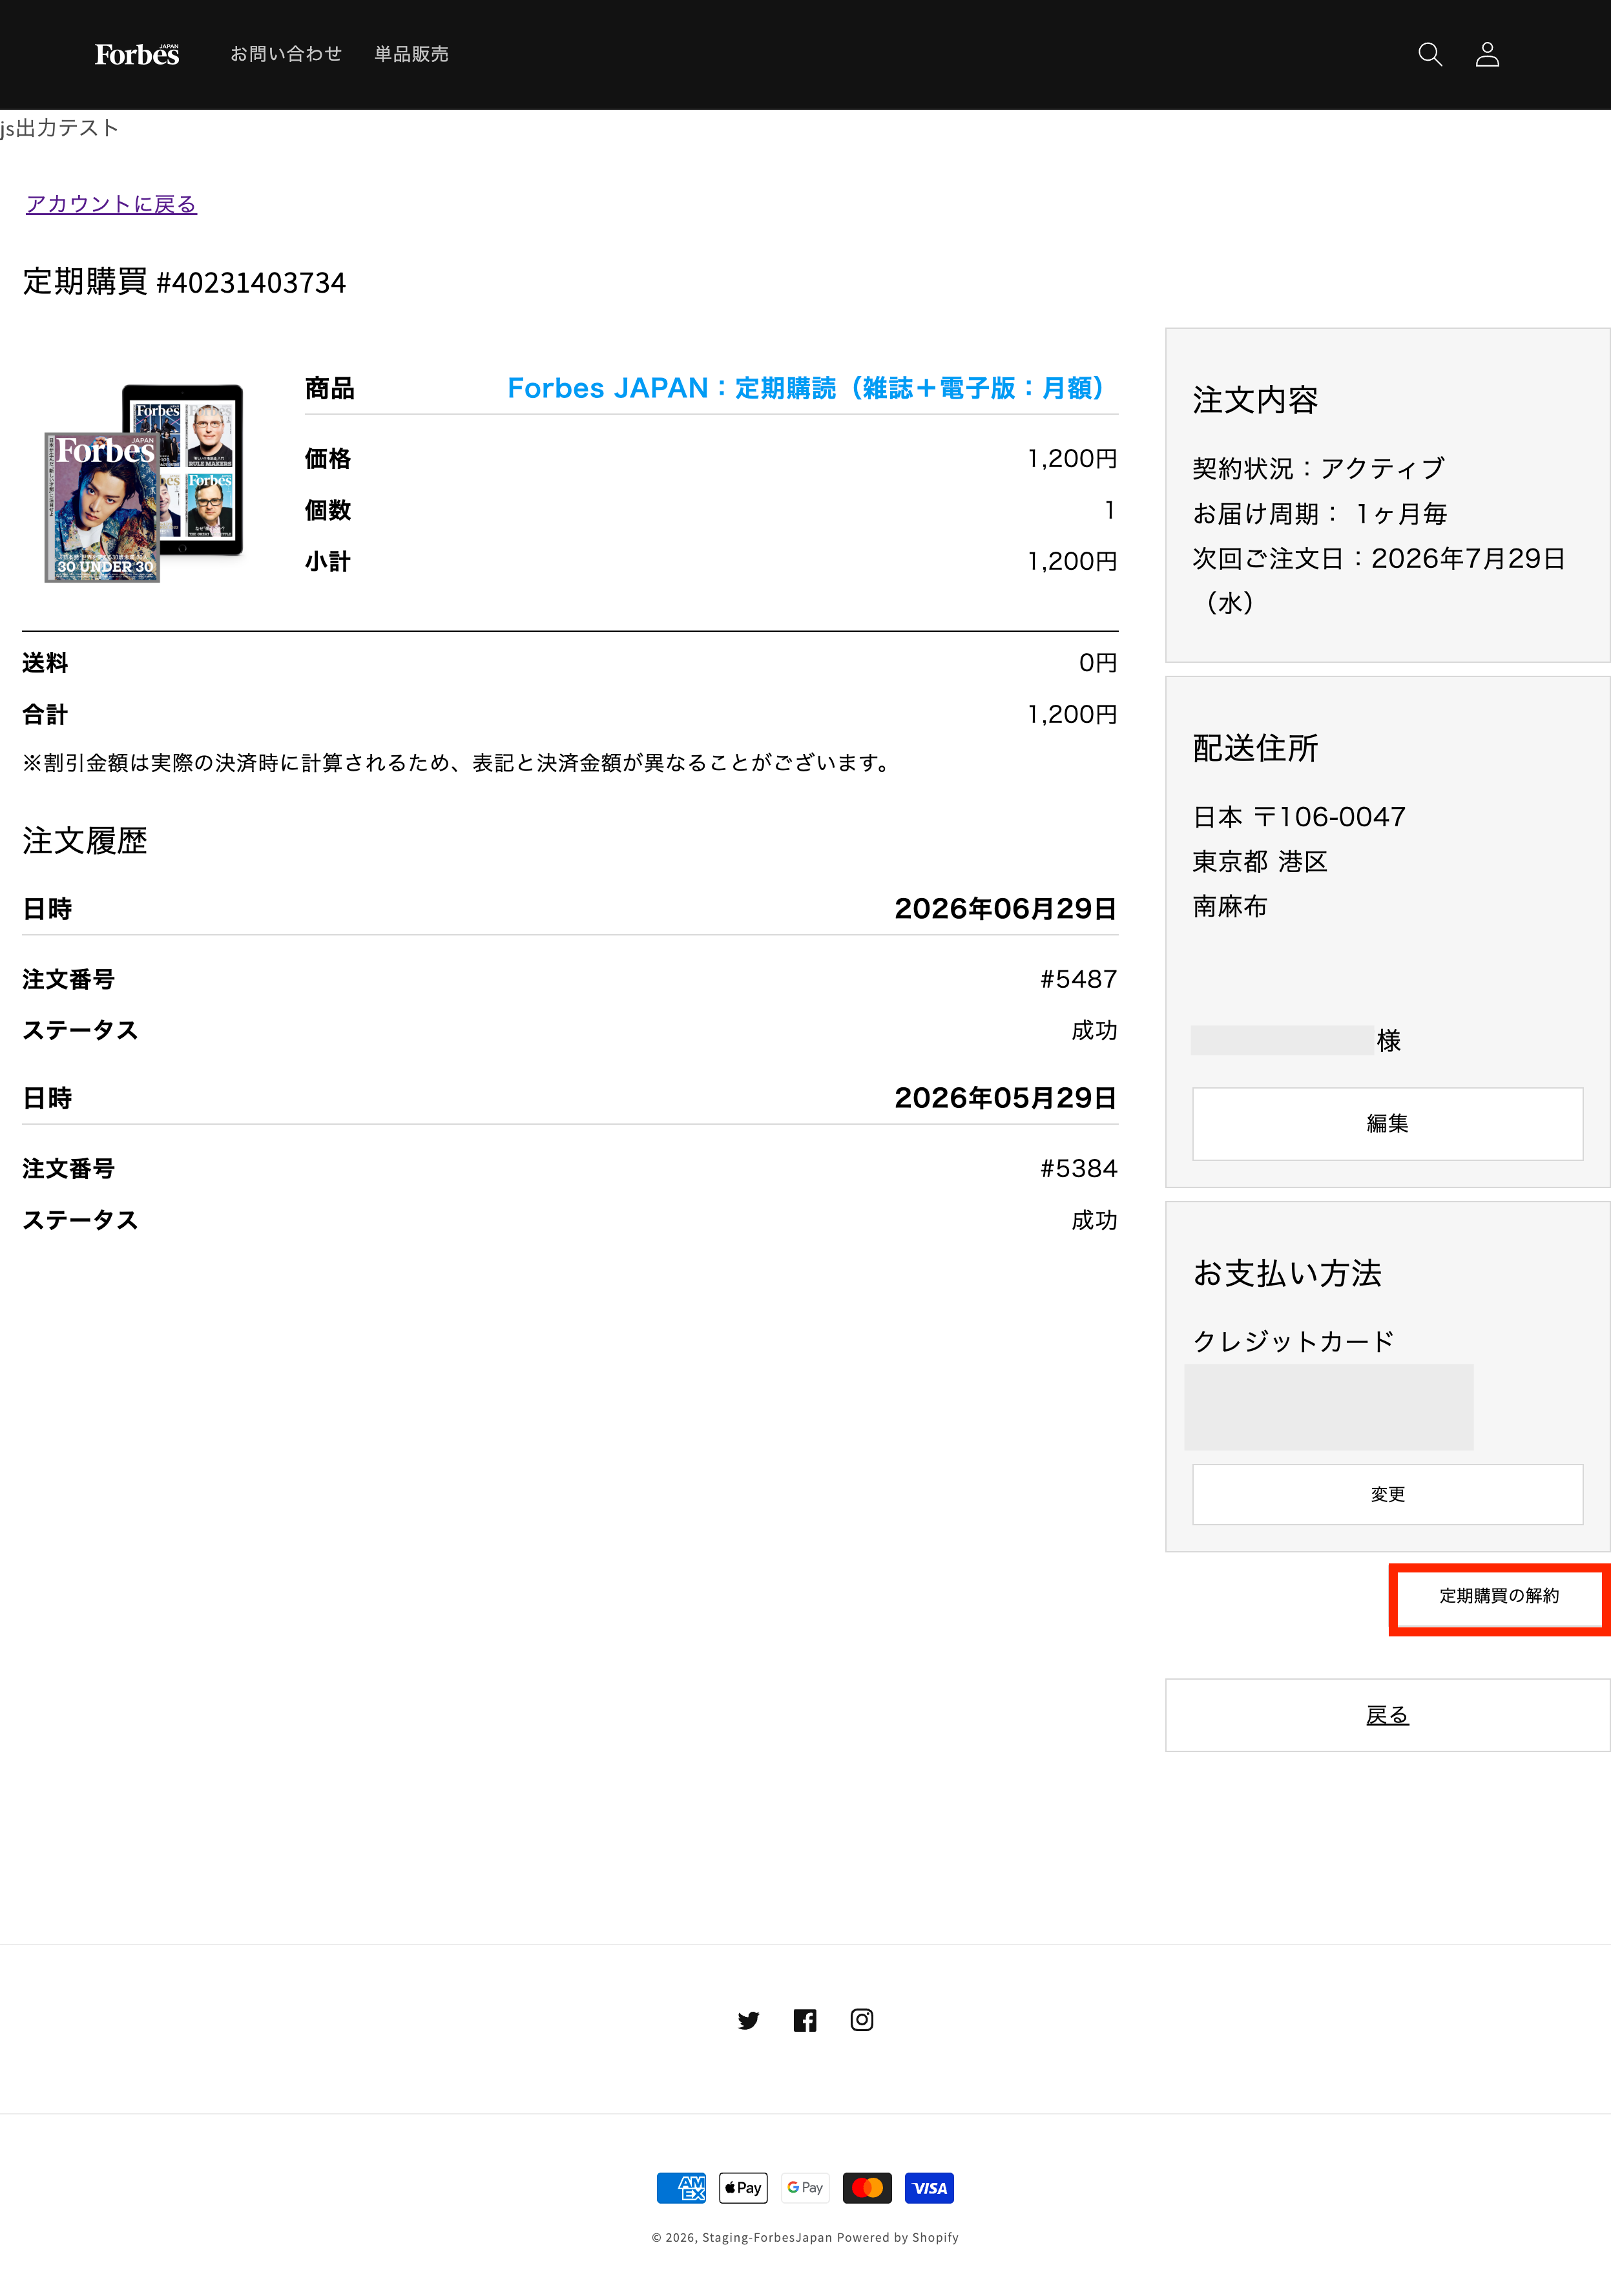Click the 契約状況:アクティブ status text
This screenshot has height=2296, width=1611.
tap(1318, 468)
